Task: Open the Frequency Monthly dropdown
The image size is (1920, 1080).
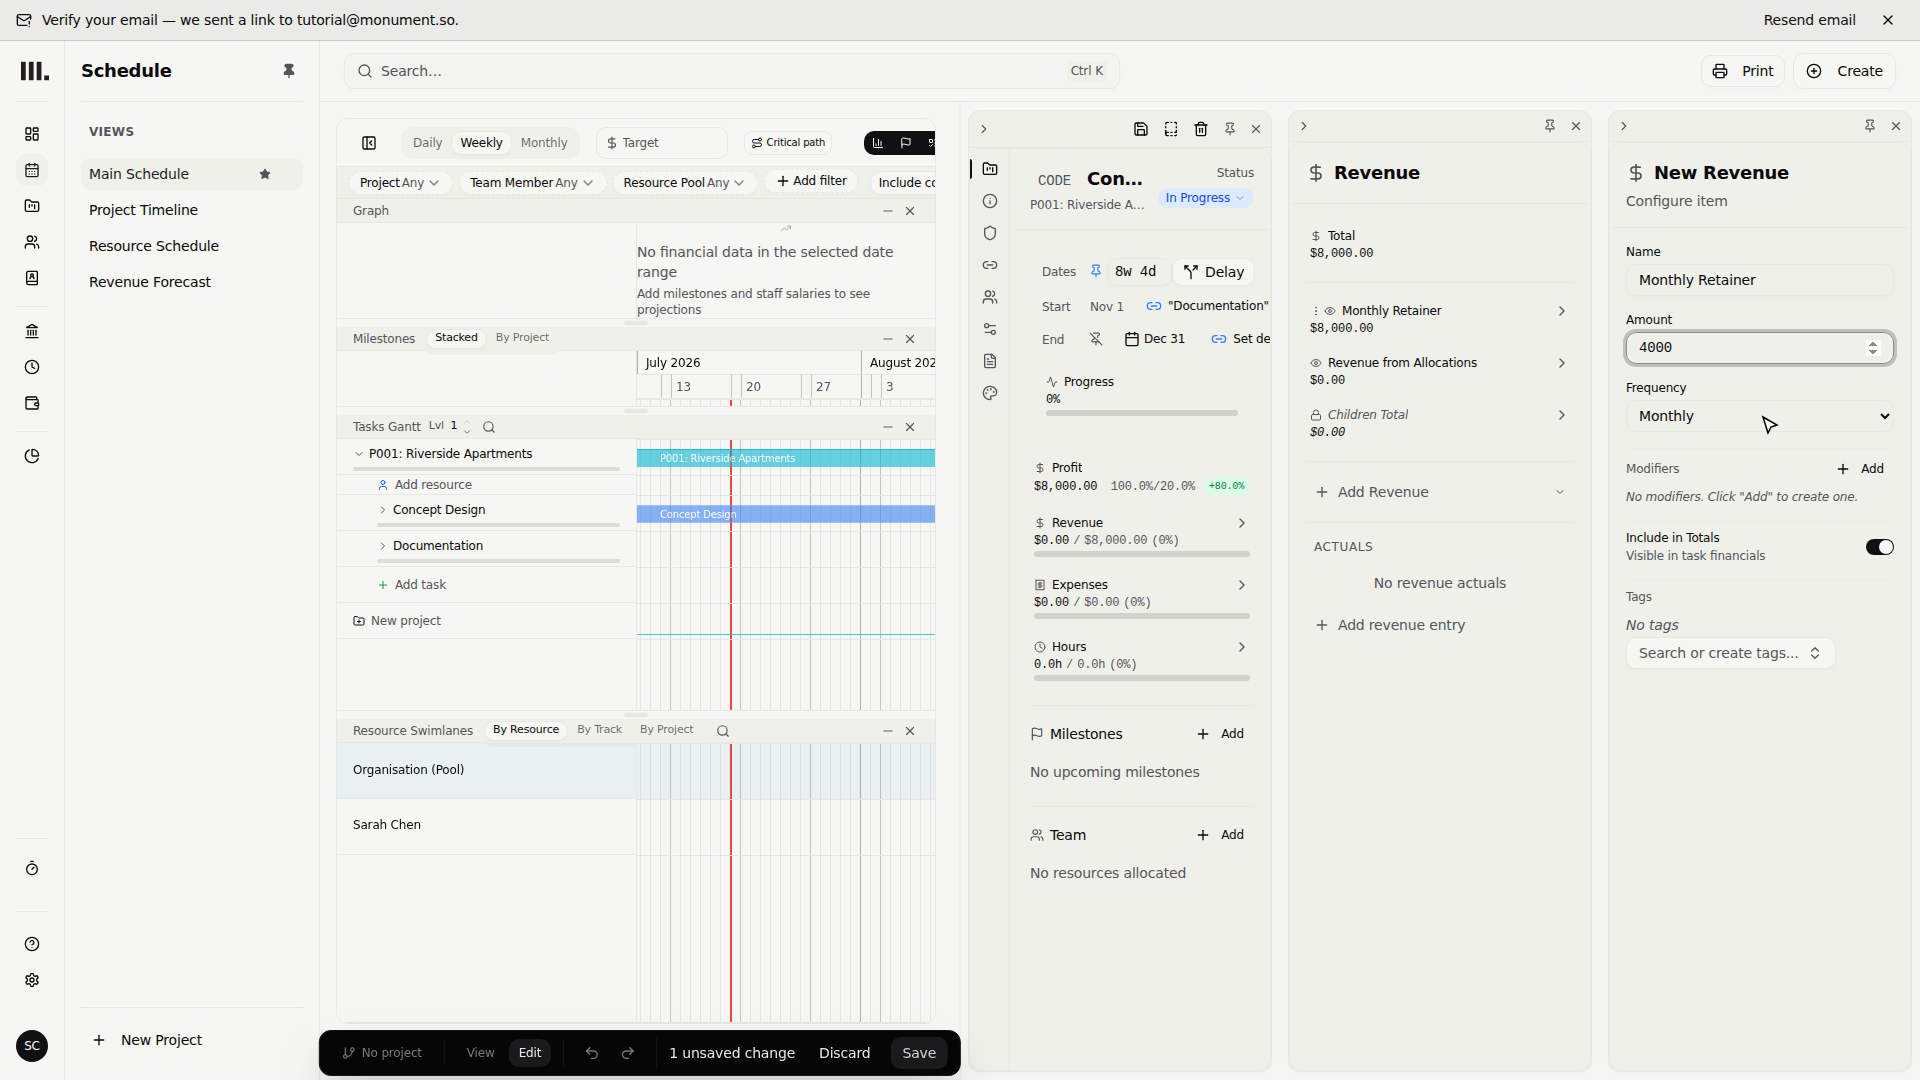Action: tap(1760, 416)
